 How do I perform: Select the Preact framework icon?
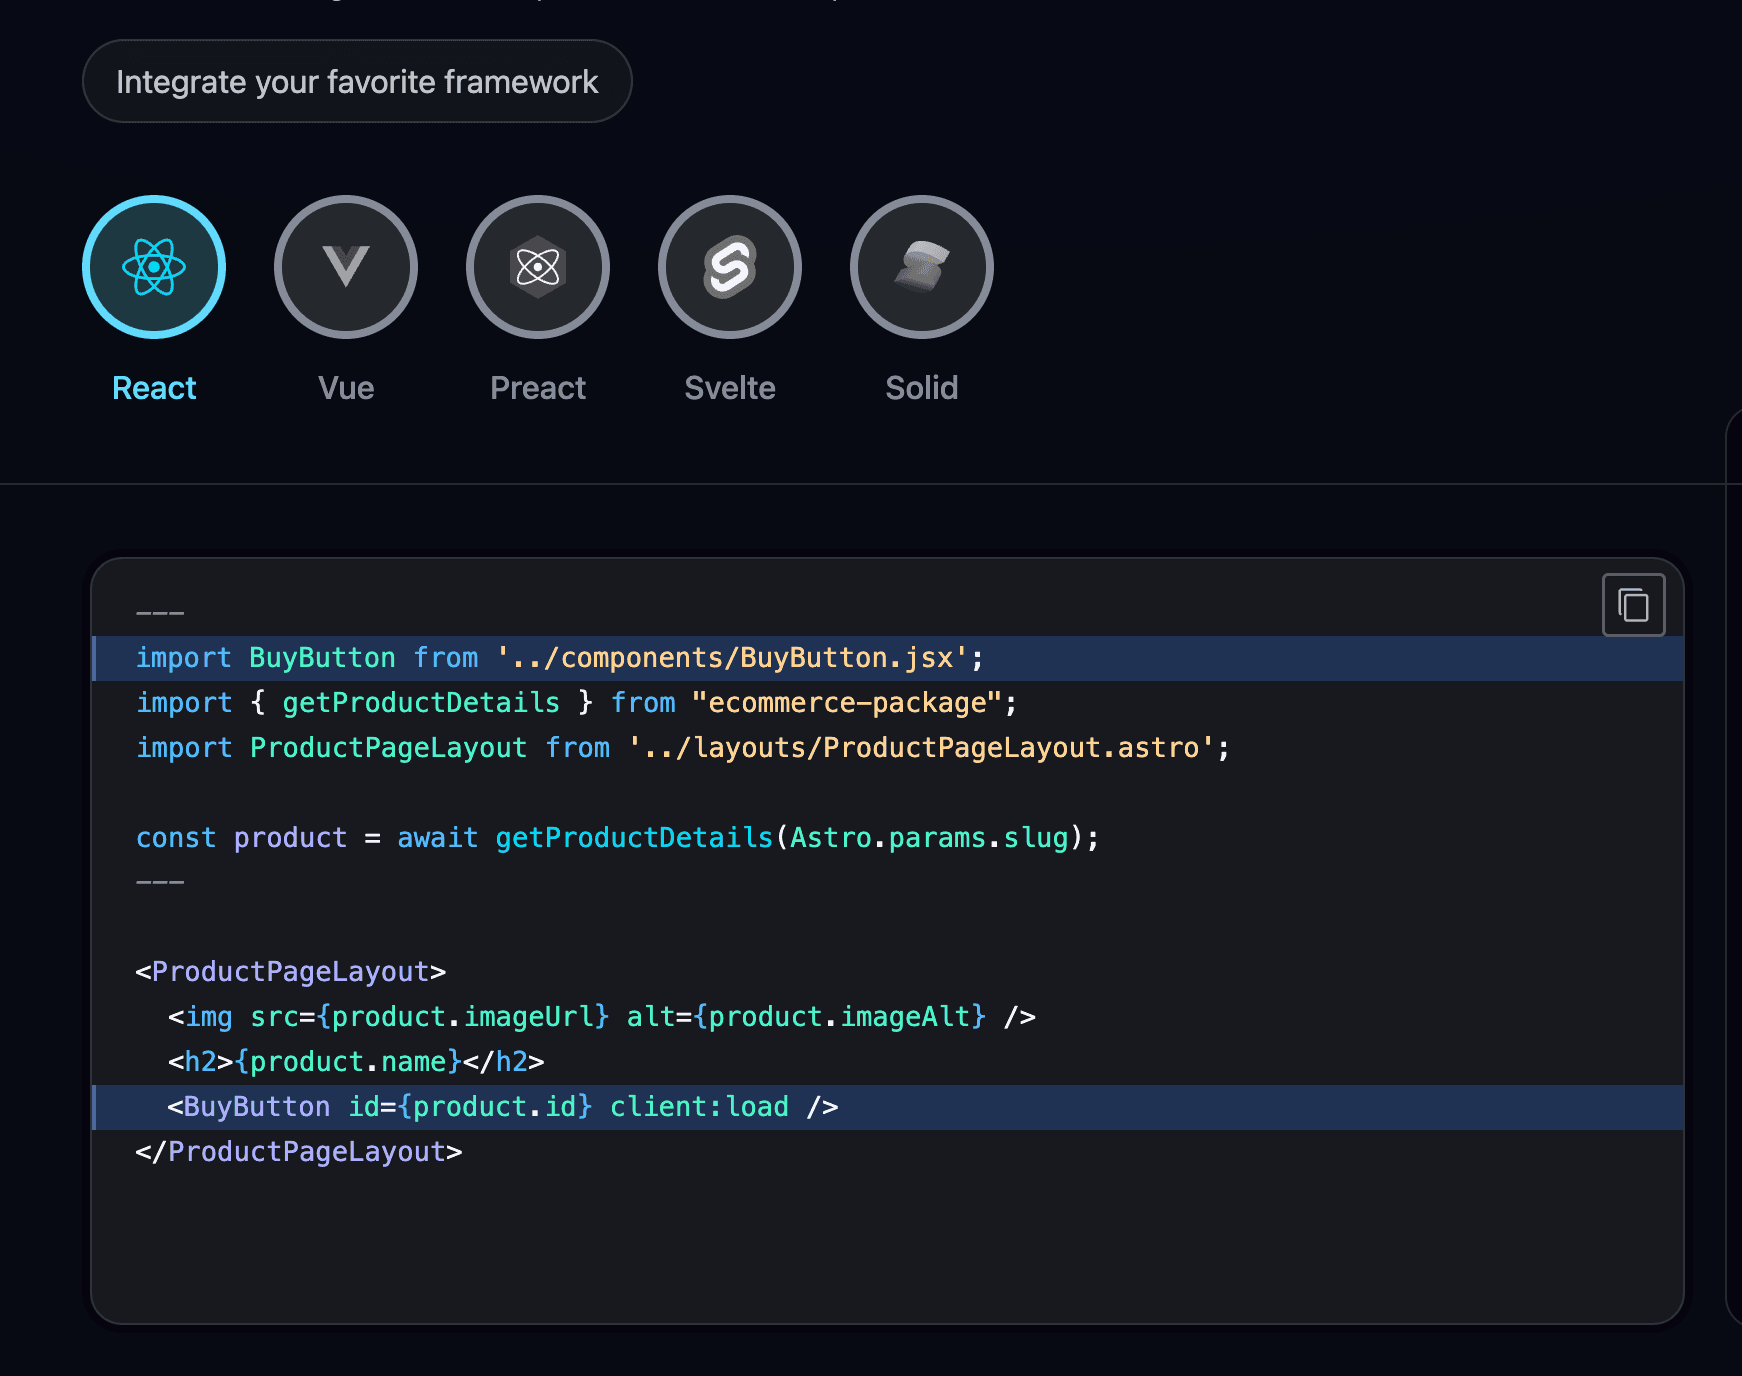click(x=538, y=267)
